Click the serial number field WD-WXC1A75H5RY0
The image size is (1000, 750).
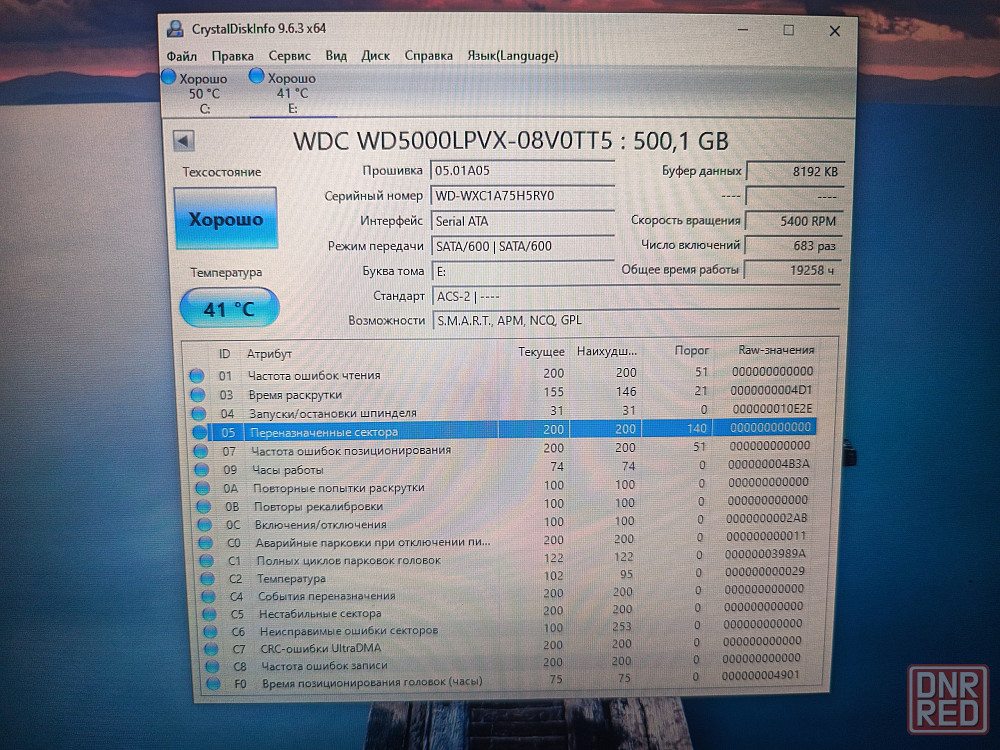(x=522, y=196)
